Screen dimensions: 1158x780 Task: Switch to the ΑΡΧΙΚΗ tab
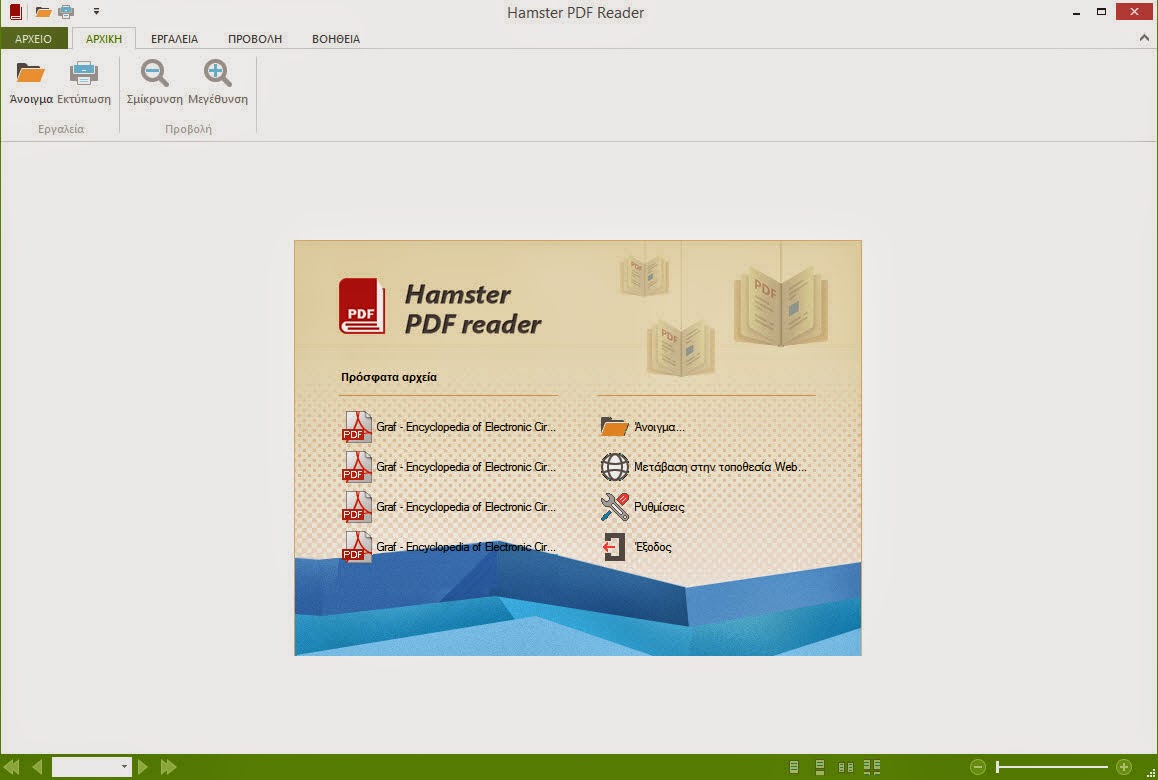(x=103, y=38)
